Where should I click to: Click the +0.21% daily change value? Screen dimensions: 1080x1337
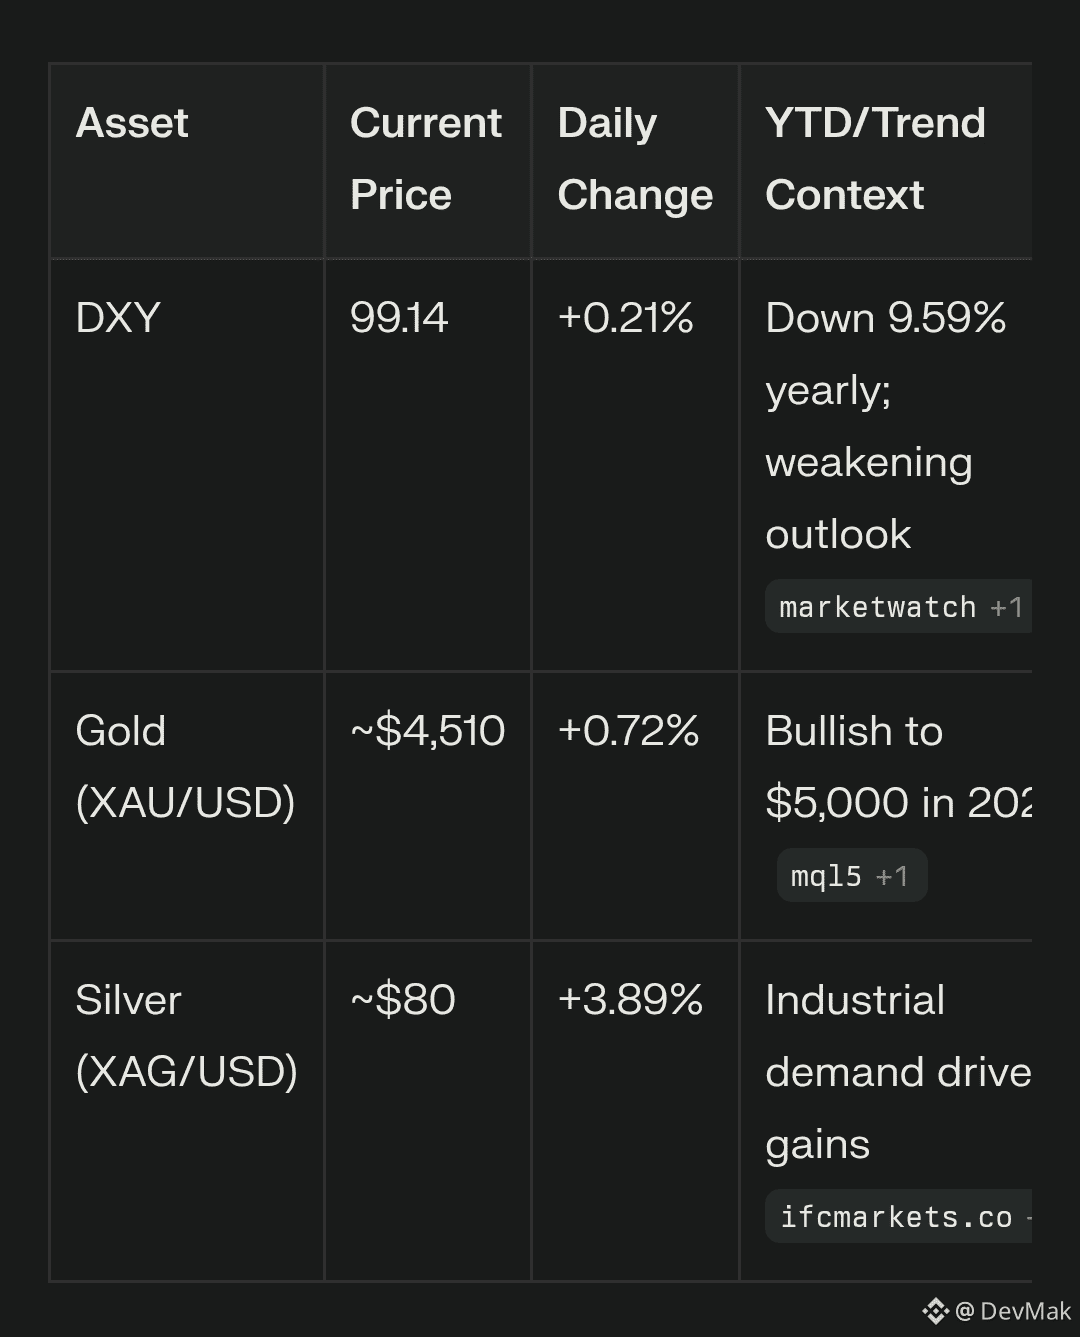point(625,318)
